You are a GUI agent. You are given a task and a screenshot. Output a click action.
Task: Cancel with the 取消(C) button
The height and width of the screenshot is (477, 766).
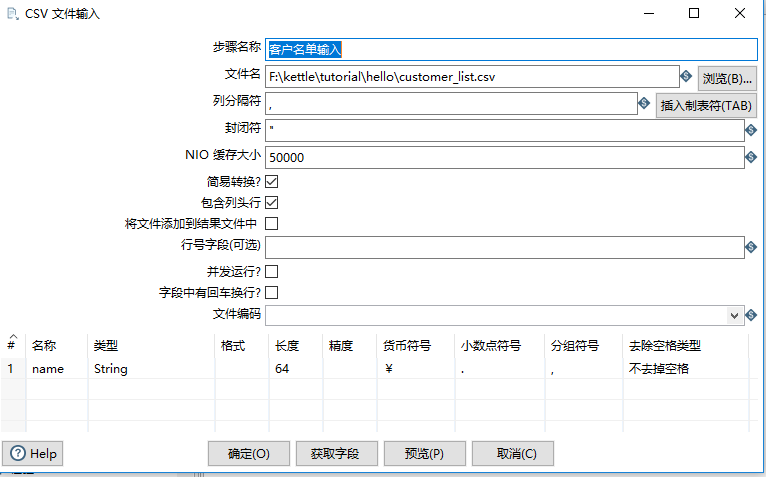[512, 454]
